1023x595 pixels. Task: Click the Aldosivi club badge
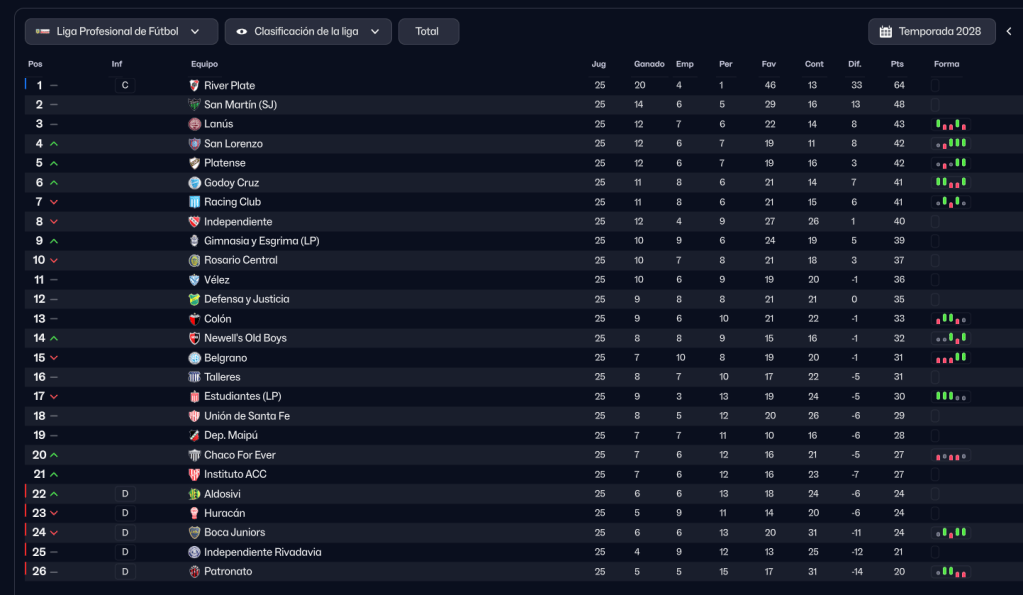[x=195, y=494]
